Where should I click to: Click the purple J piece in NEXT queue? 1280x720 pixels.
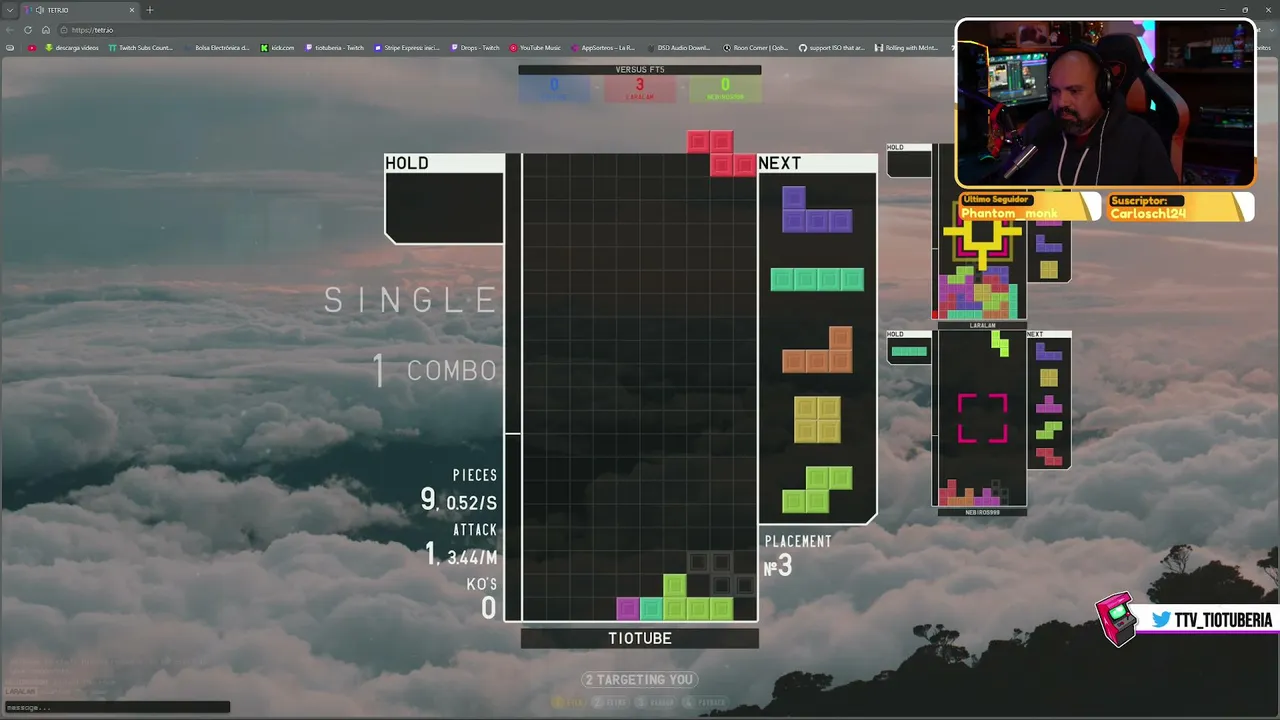click(x=817, y=209)
